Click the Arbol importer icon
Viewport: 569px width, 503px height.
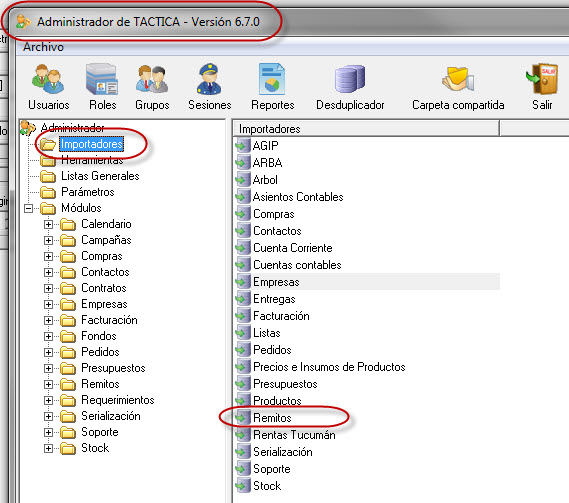[243, 180]
